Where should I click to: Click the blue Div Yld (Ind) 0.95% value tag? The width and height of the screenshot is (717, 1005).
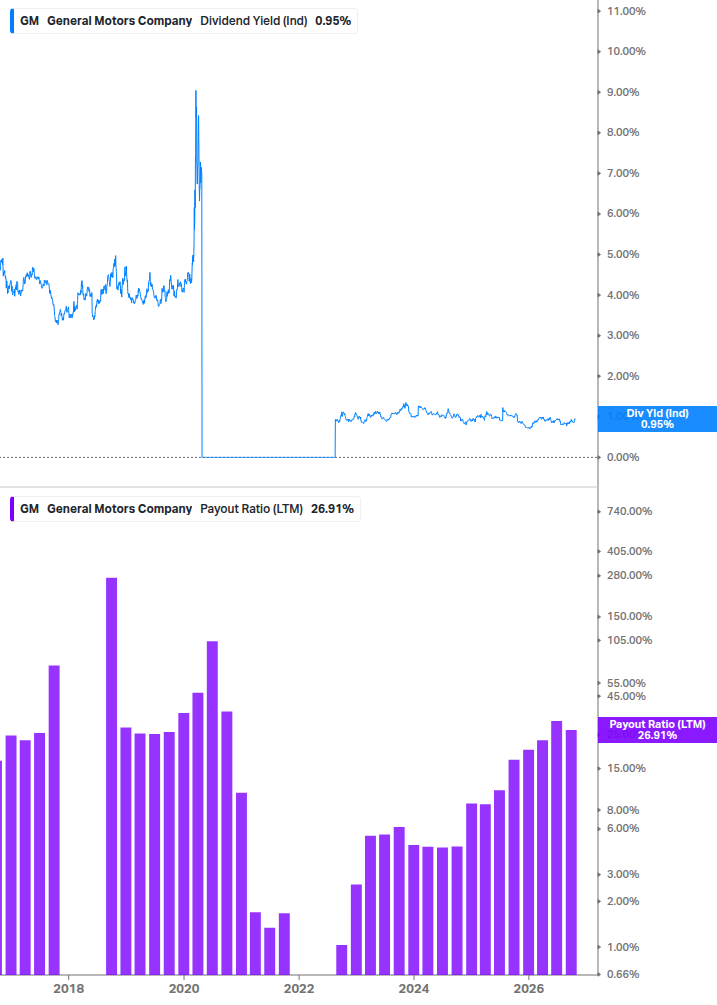[x=657, y=419]
